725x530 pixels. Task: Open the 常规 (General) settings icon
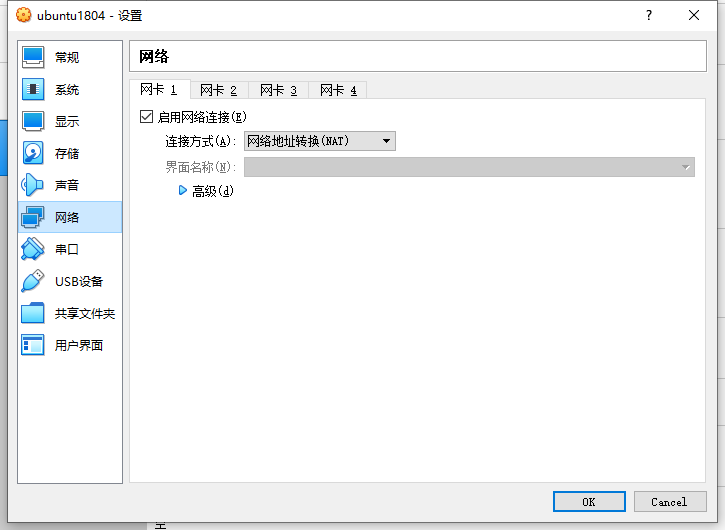[33, 57]
